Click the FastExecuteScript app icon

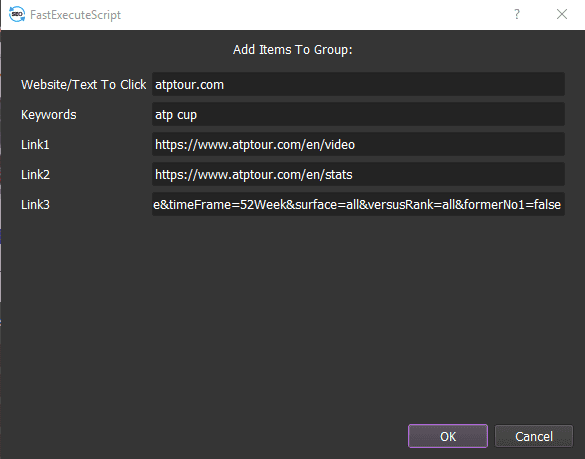17,15
